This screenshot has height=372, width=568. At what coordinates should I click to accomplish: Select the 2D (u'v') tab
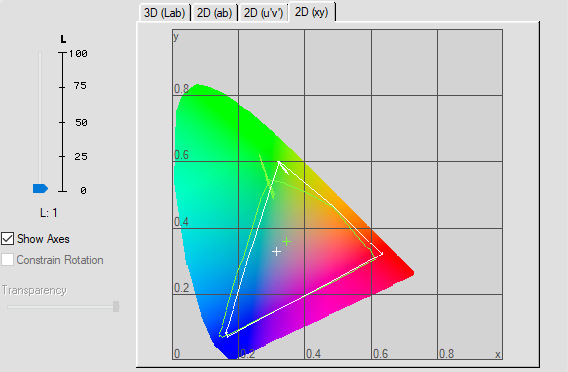point(263,13)
